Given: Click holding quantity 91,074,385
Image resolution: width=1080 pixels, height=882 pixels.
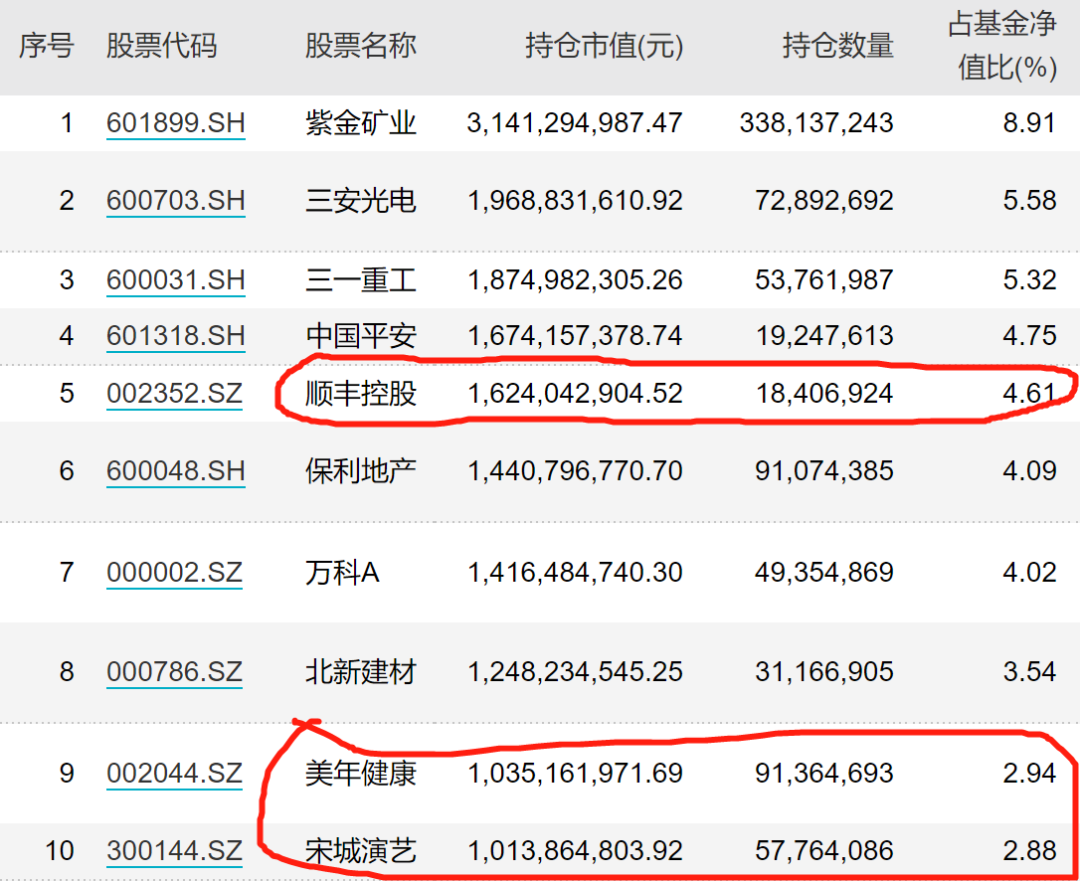Looking at the screenshot, I should 824,471.
